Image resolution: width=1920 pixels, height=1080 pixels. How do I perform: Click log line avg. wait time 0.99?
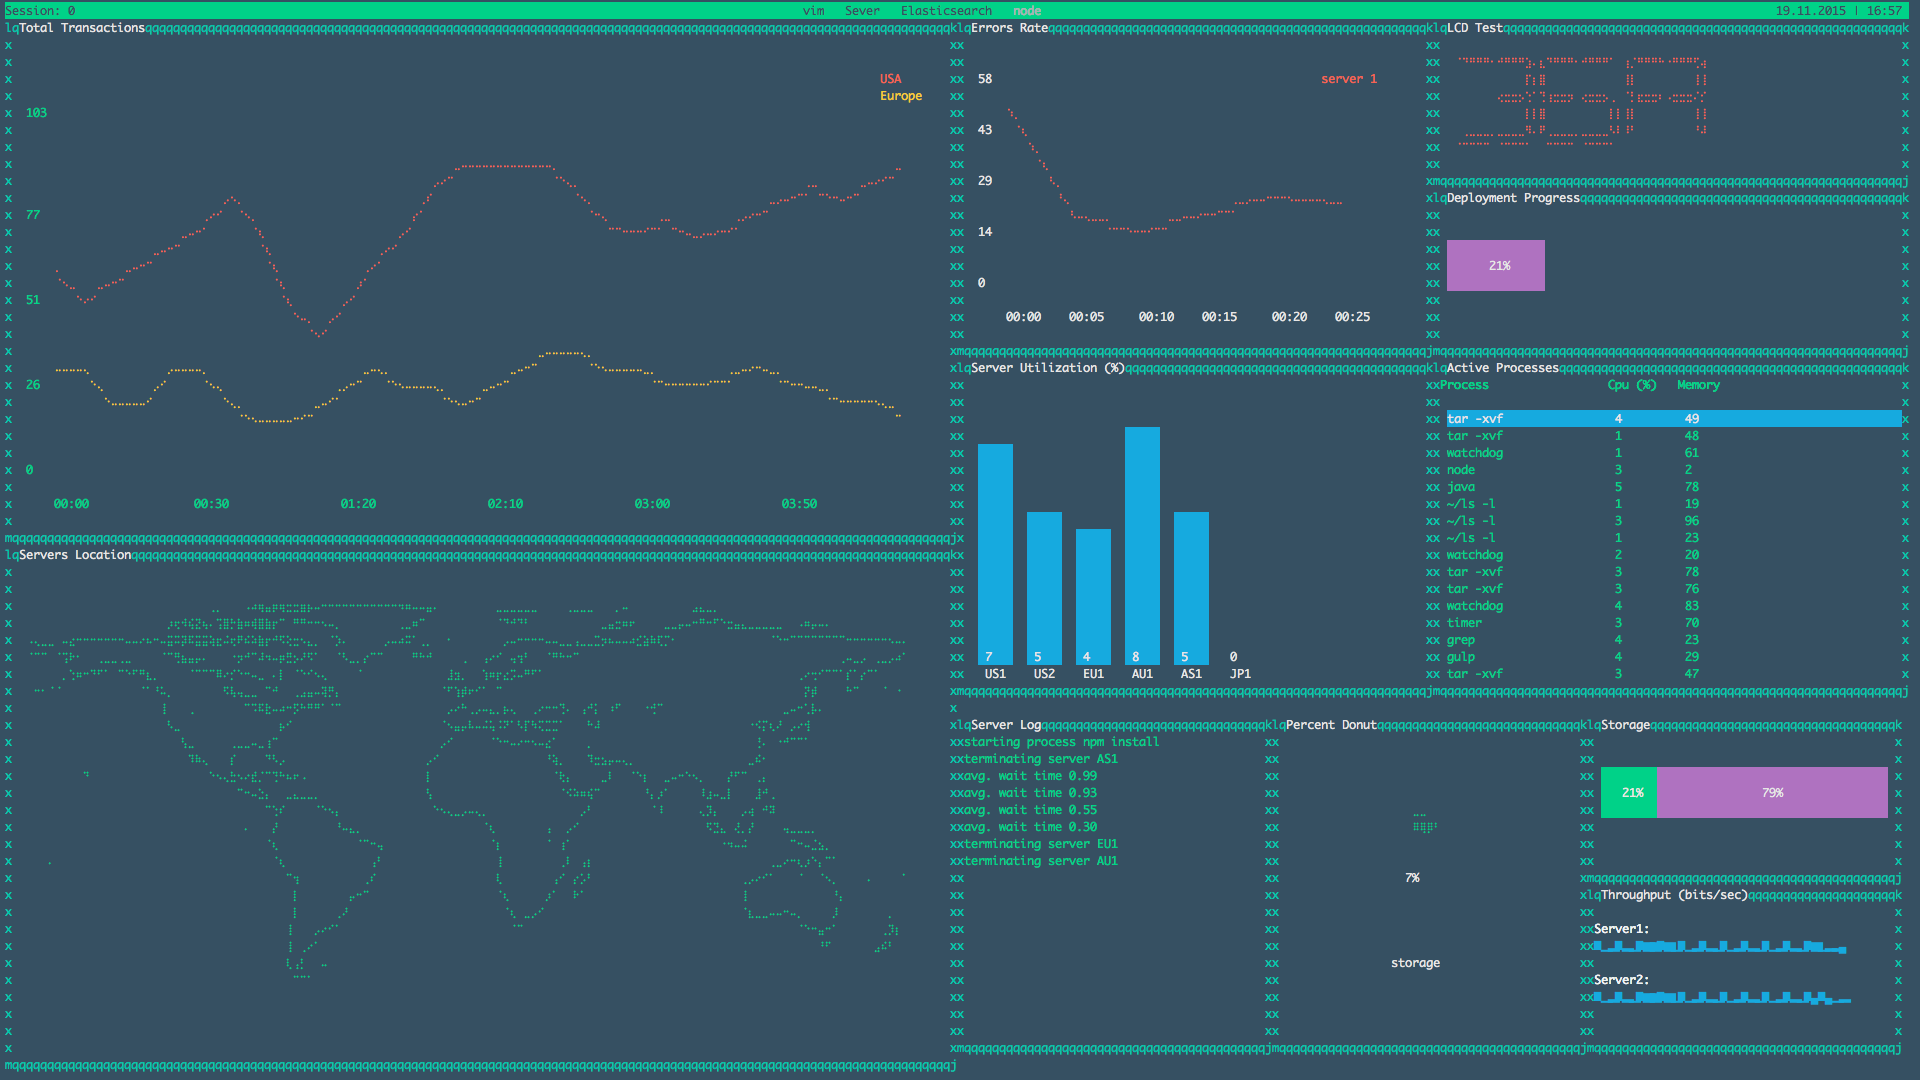pos(1030,776)
